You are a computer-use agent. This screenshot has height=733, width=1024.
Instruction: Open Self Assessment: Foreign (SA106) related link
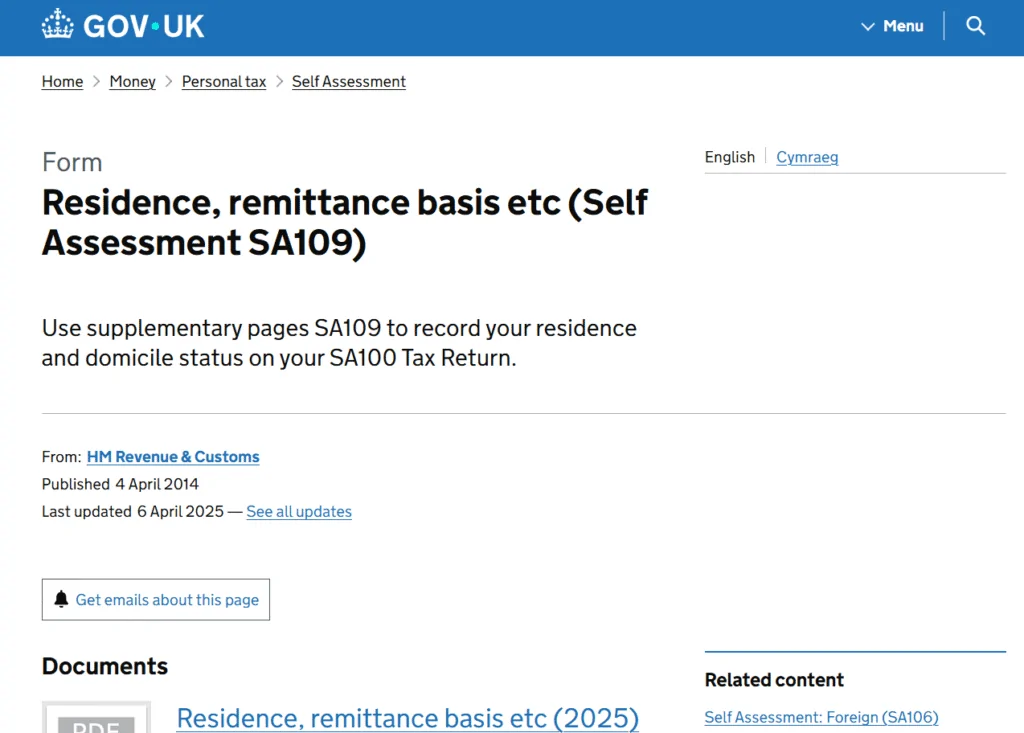[821, 717]
